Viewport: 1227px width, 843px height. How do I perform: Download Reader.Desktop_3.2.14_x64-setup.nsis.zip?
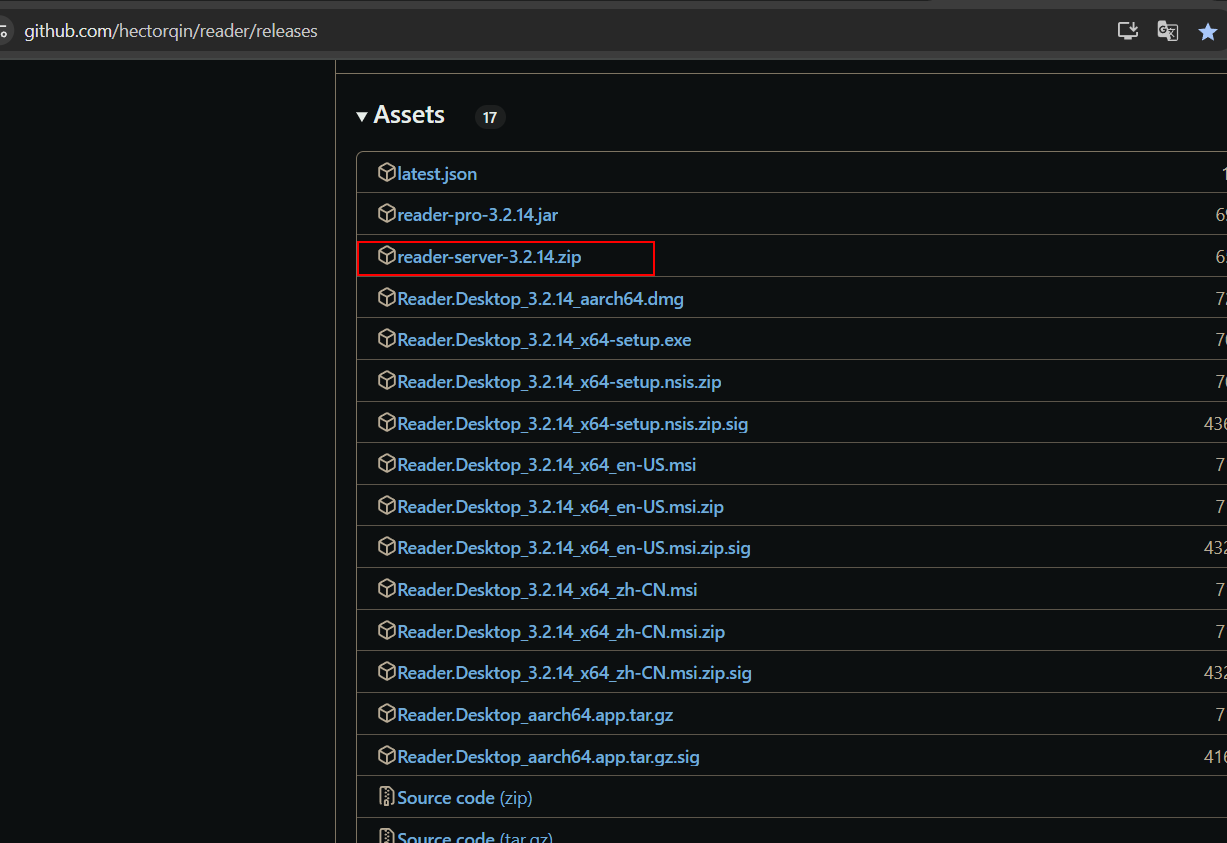coord(559,382)
